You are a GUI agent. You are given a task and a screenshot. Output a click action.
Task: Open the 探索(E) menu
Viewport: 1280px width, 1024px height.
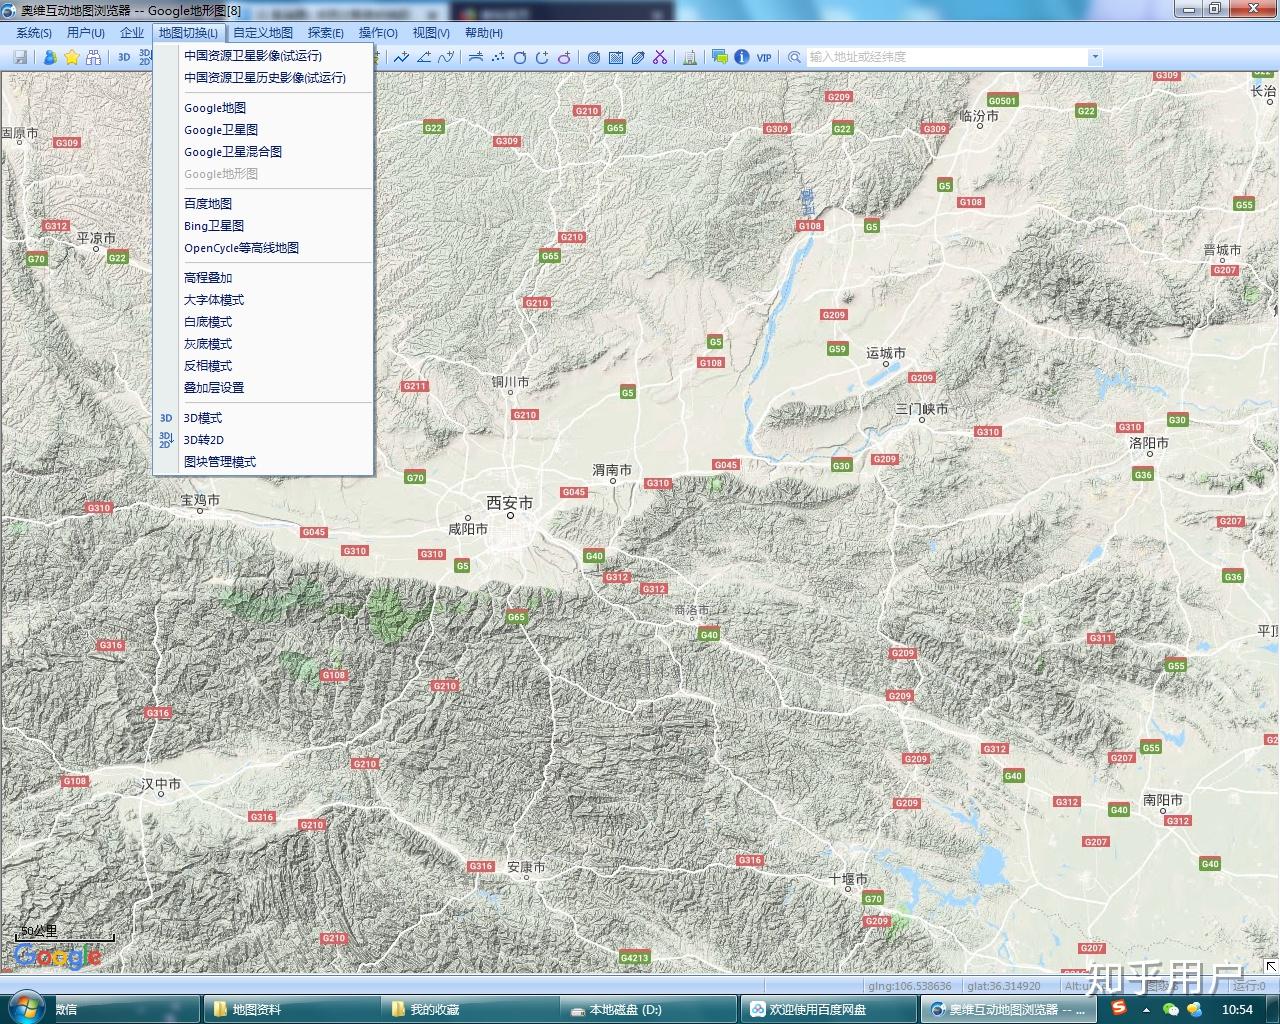326,33
